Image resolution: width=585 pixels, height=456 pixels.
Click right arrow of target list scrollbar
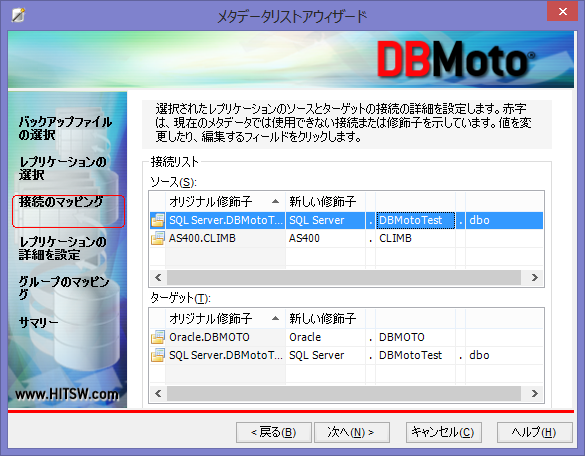[535, 393]
